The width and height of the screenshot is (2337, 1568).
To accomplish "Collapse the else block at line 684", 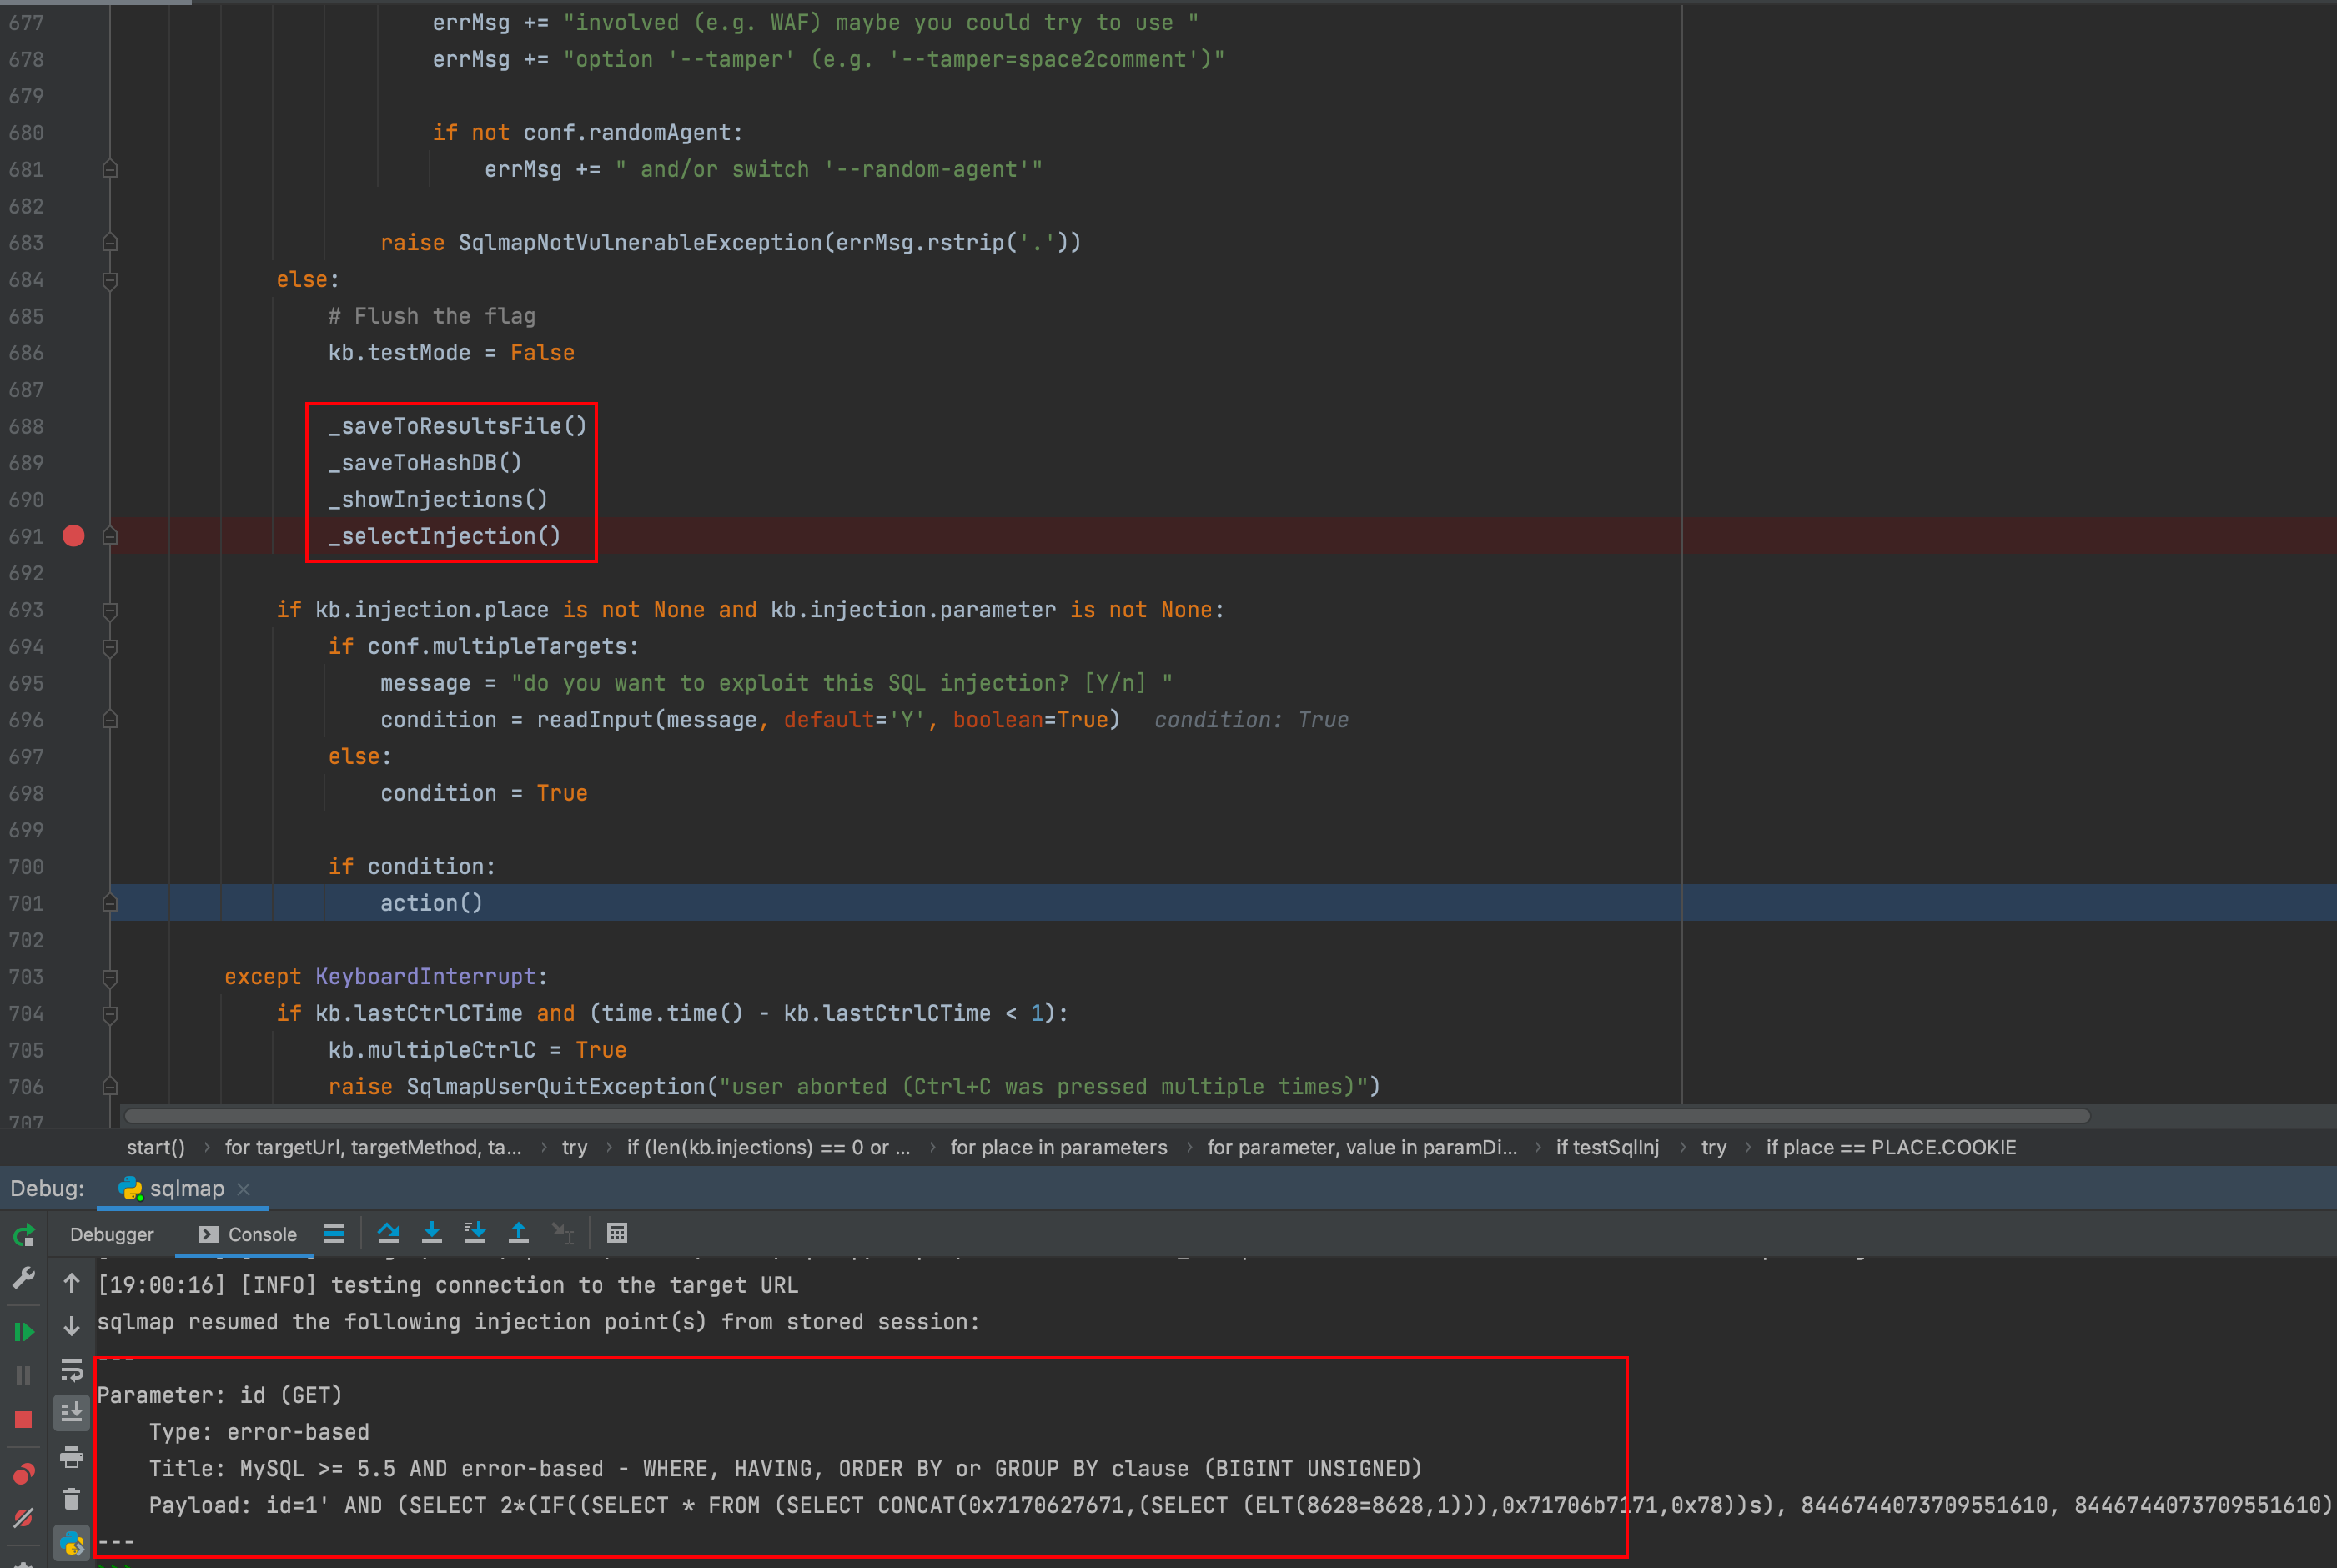I will click(x=110, y=280).
